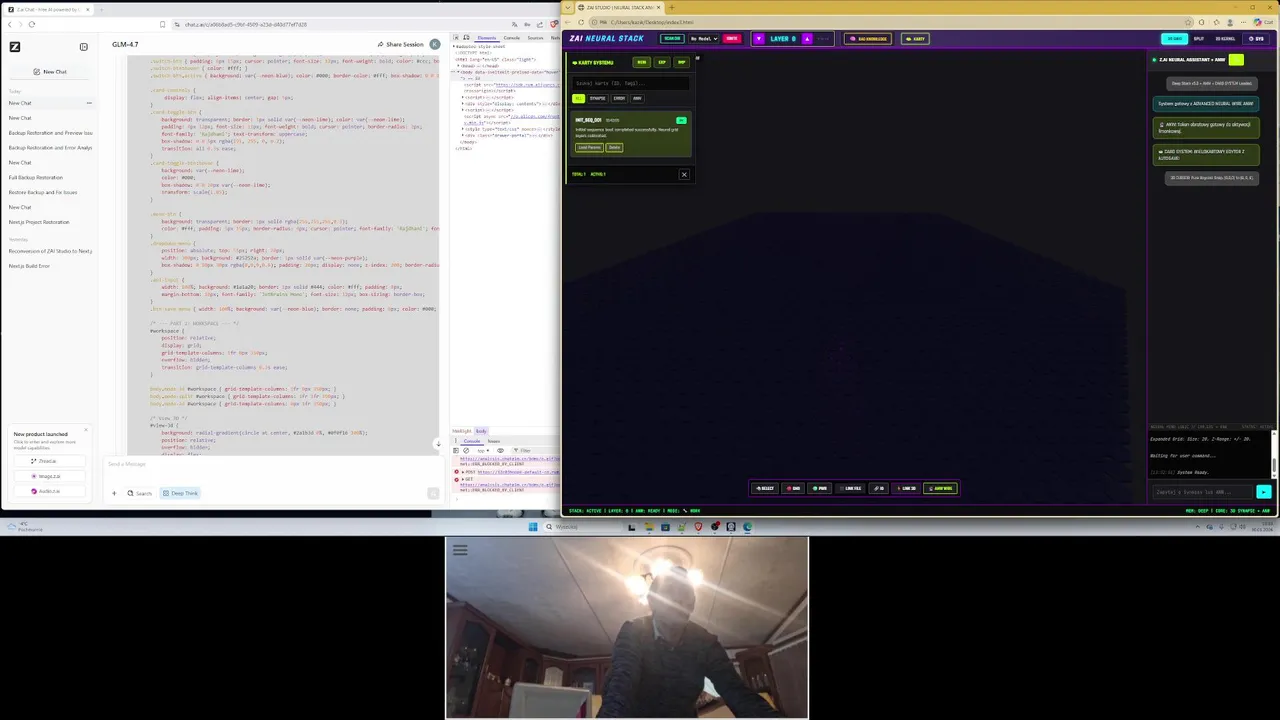Expand the style text/css node in DevTools
The width and height of the screenshot is (1280, 720).
point(463,129)
